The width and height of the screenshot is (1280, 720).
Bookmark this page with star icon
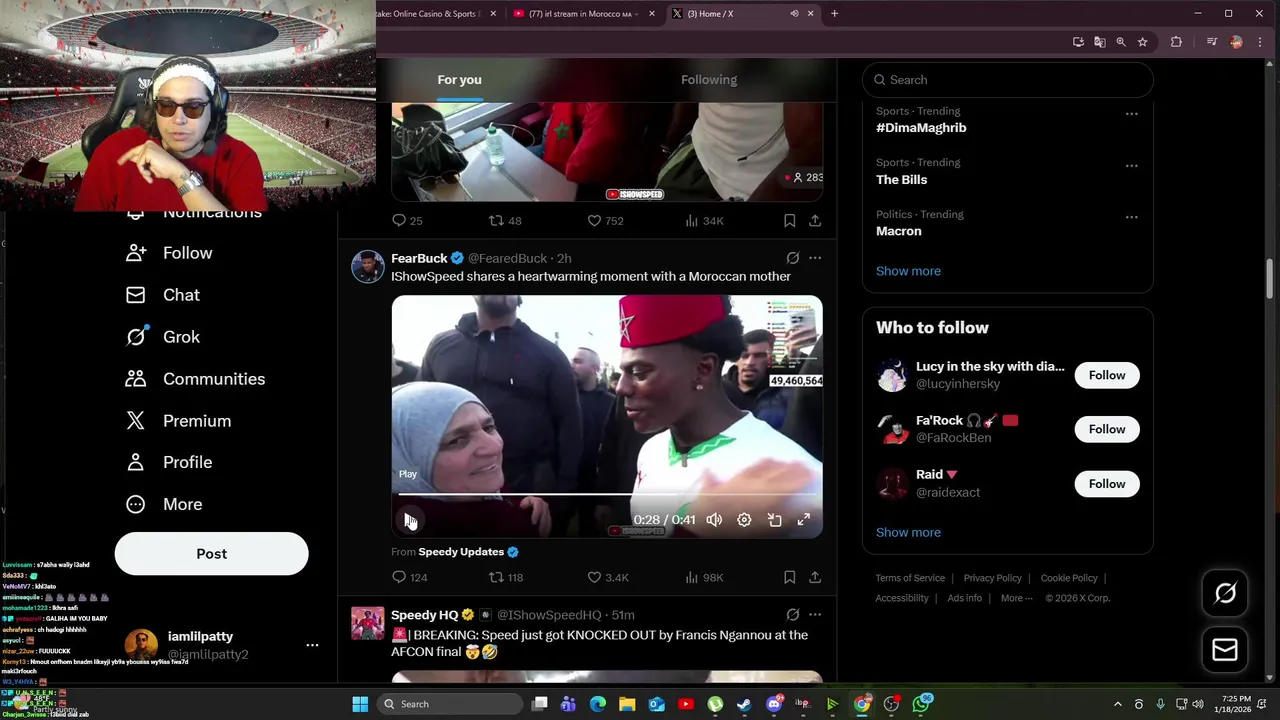(1142, 42)
